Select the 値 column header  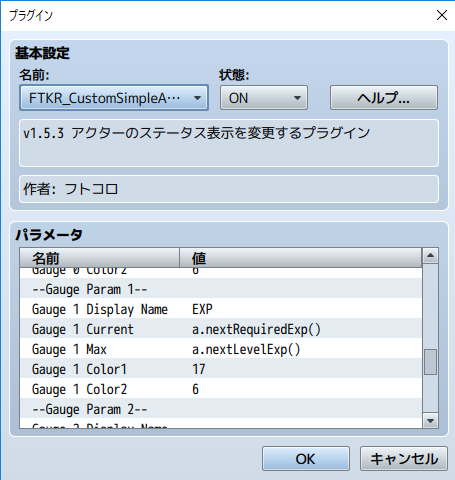click(301, 258)
